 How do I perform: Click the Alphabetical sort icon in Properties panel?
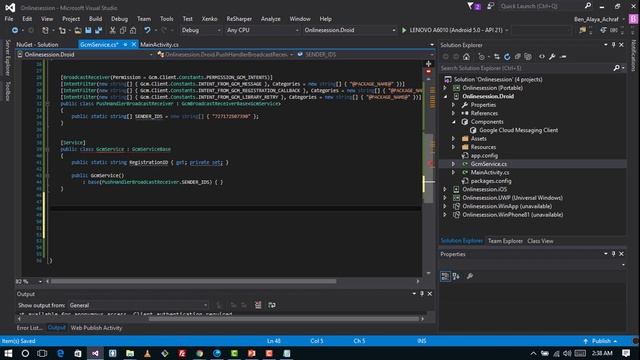[x=456, y=276]
